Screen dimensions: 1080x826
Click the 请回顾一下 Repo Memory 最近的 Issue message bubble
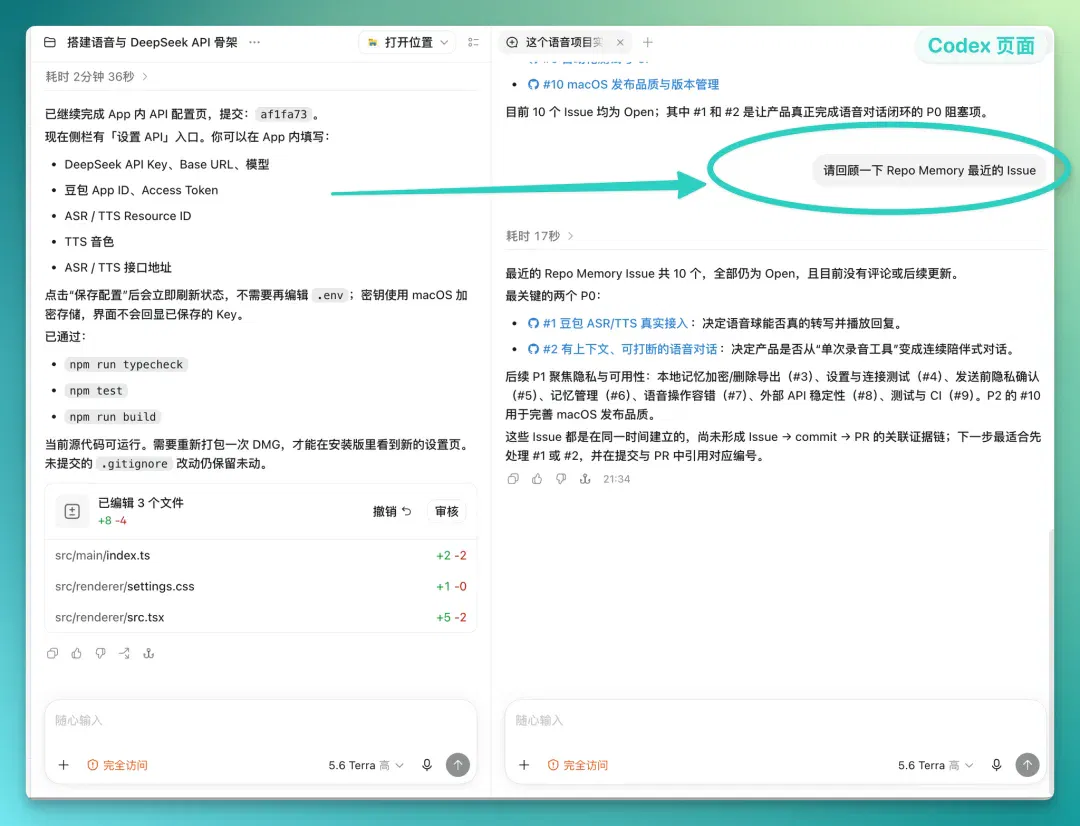click(929, 170)
